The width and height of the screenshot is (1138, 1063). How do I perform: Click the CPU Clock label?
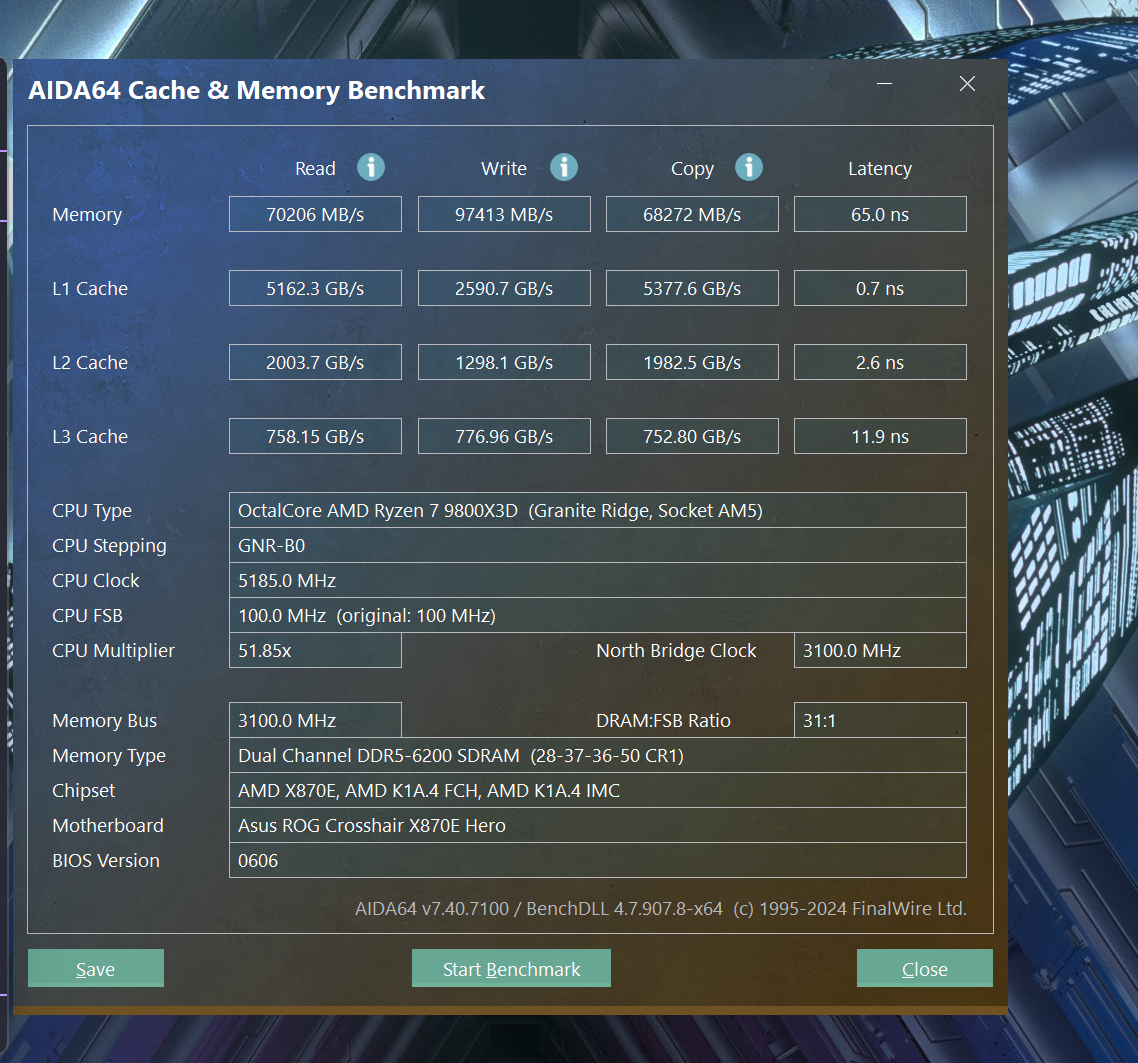[x=96, y=580]
